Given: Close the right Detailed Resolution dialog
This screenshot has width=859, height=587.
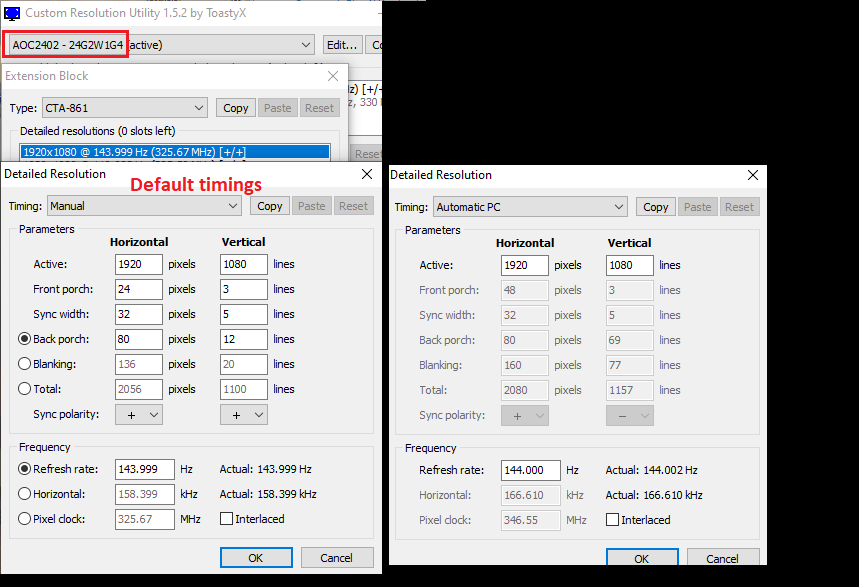Looking at the screenshot, I should point(752,175).
